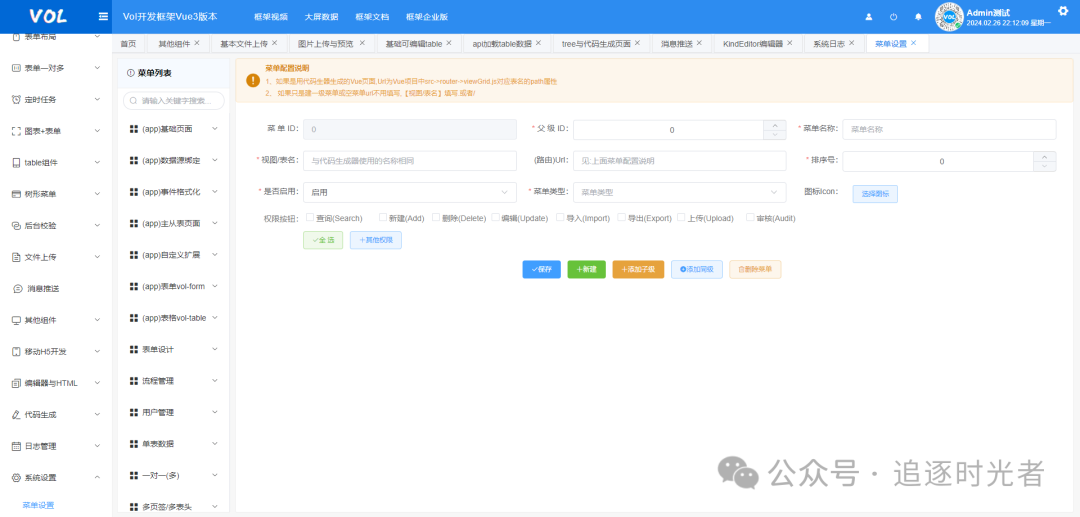Click the 编辑器与HTML icon
The height and width of the screenshot is (517, 1080).
pos(17,383)
